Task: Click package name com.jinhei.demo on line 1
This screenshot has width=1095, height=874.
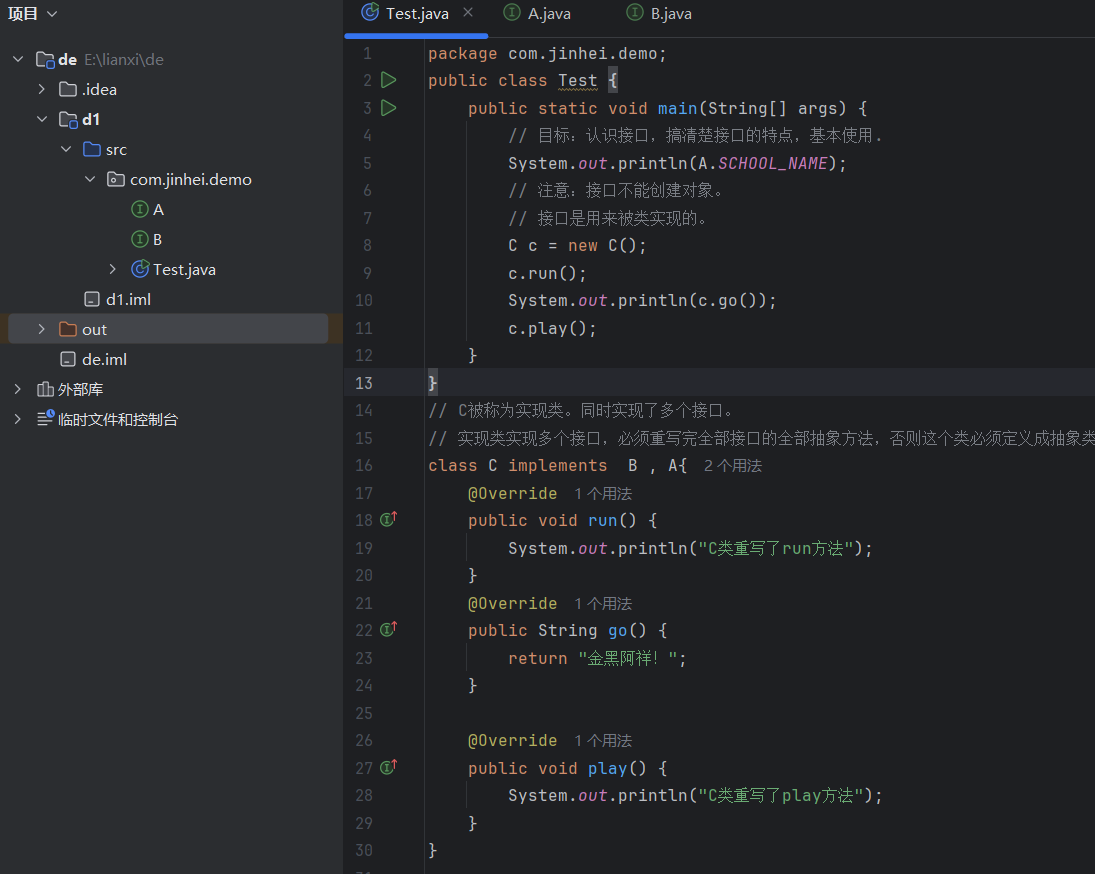Action: (582, 54)
